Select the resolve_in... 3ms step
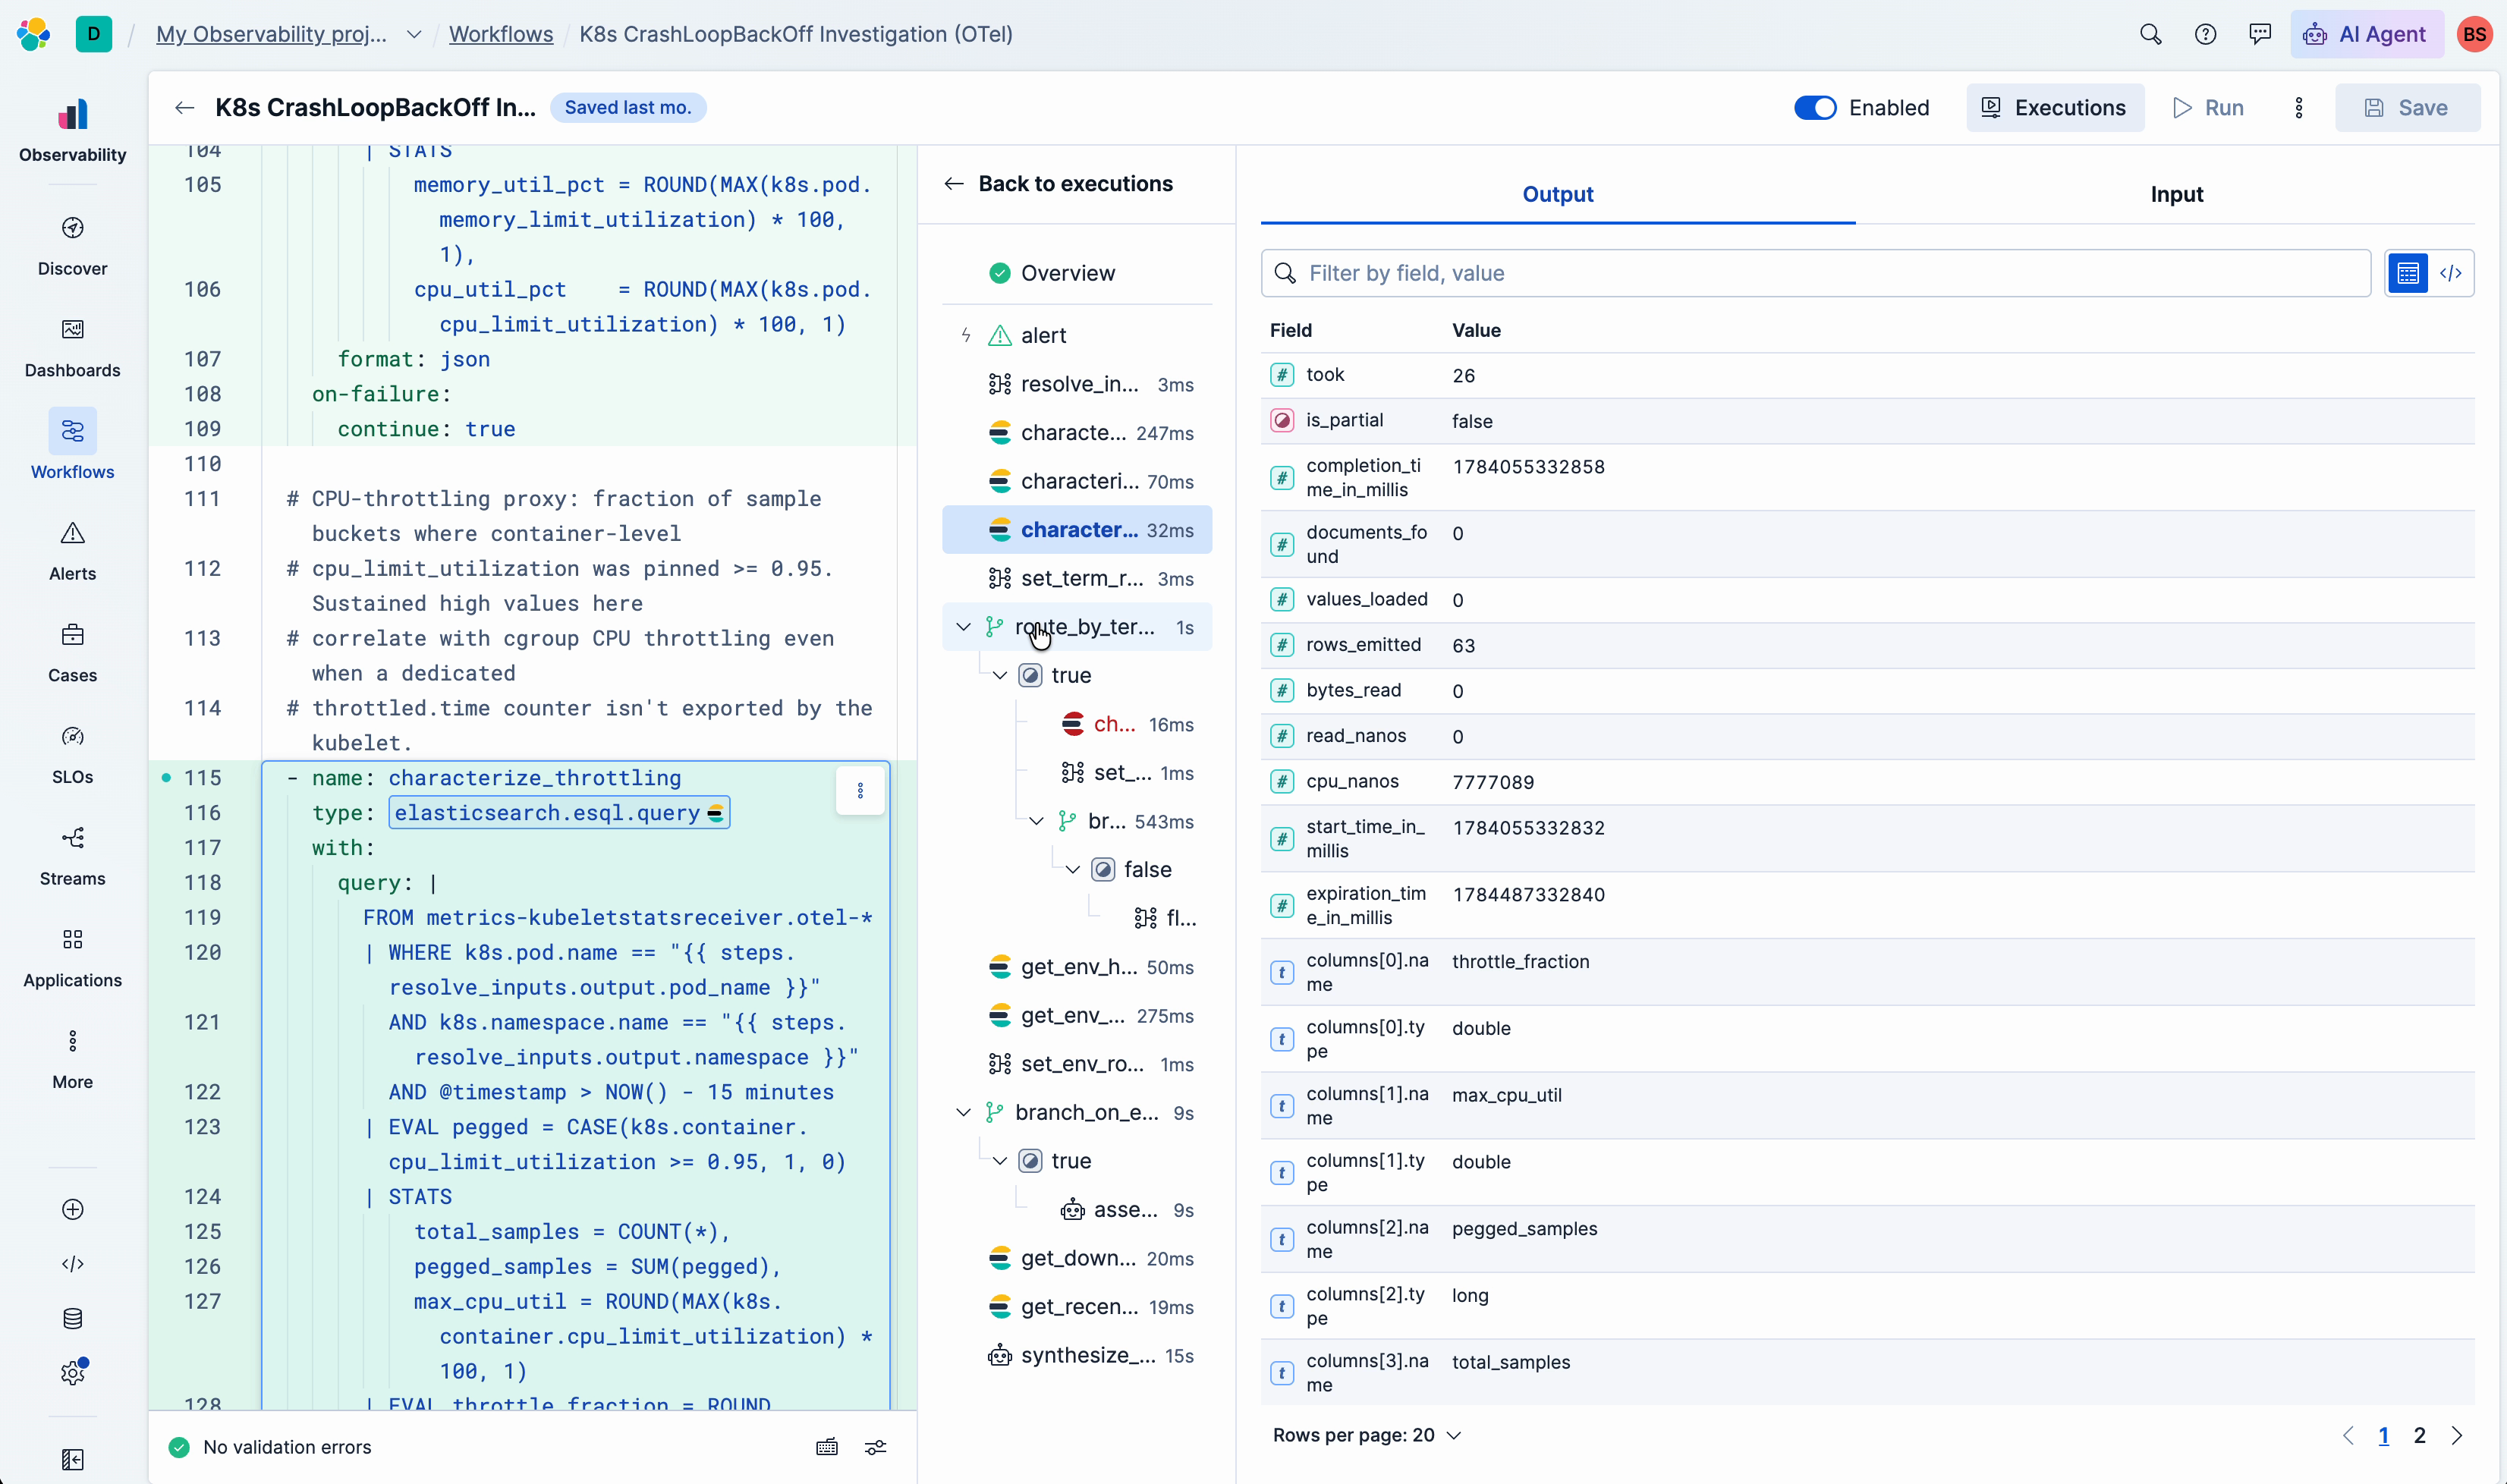Image resolution: width=2507 pixels, height=1484 pixels. [x=1076, y=383]
